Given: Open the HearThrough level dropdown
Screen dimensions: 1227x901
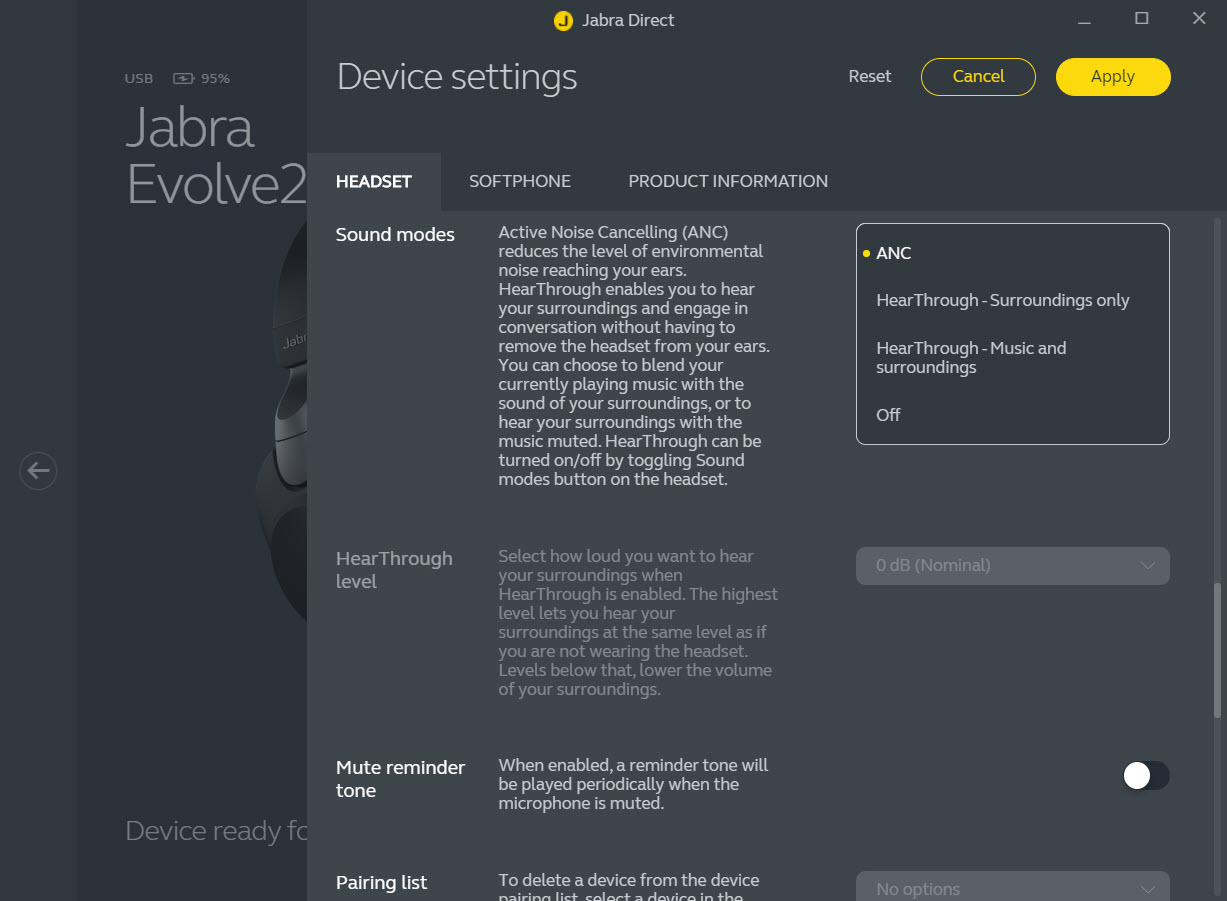Looking at the screenshot, I should (1012, 565).
